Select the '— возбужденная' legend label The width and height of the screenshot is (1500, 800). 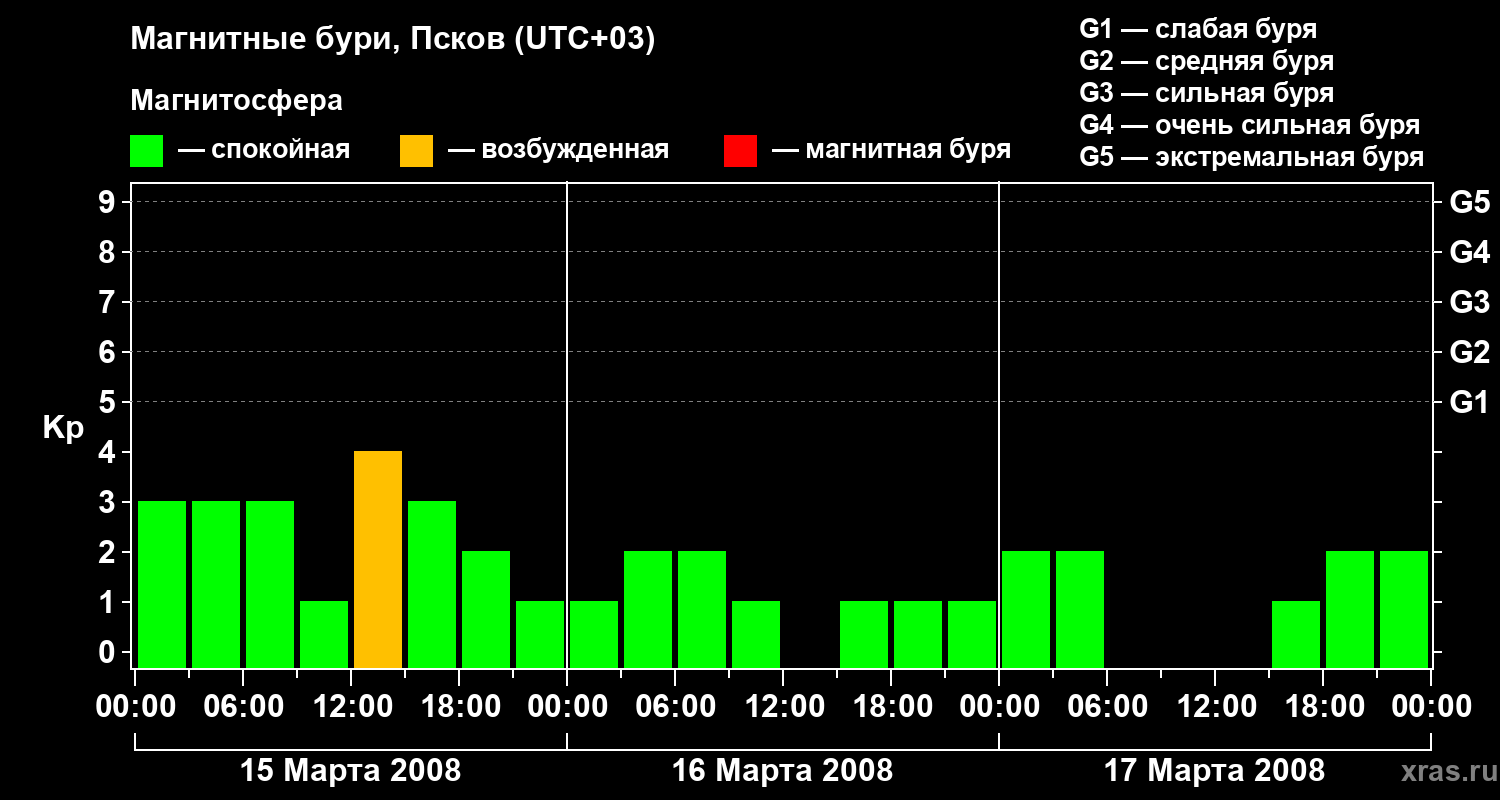click(x=558, y=150)
